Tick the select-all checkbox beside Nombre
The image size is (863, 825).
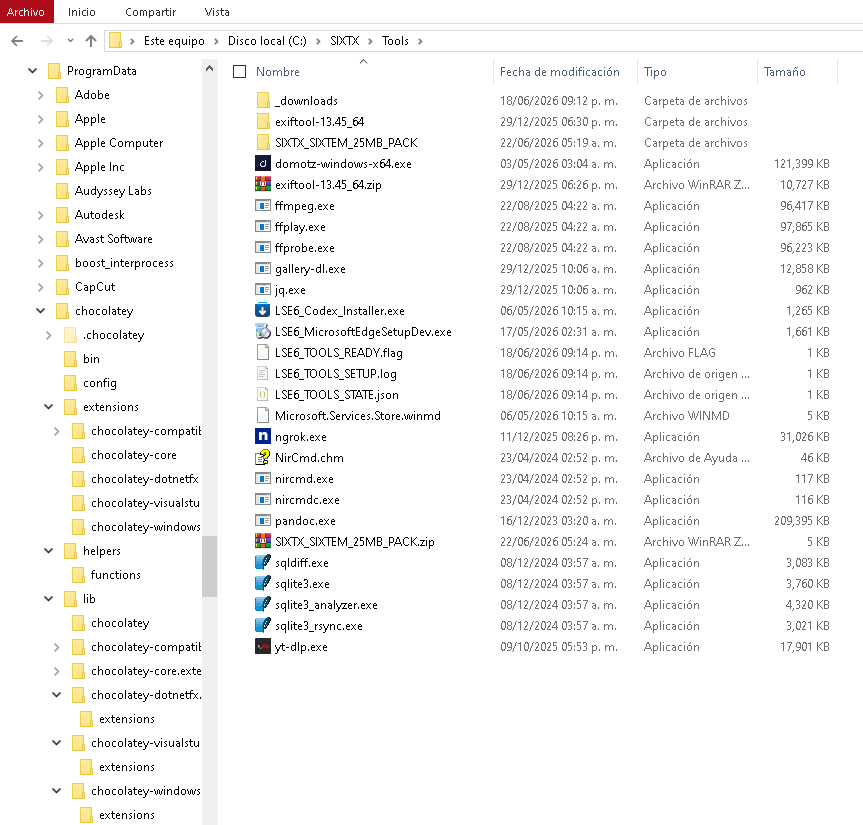click(239, 72)
